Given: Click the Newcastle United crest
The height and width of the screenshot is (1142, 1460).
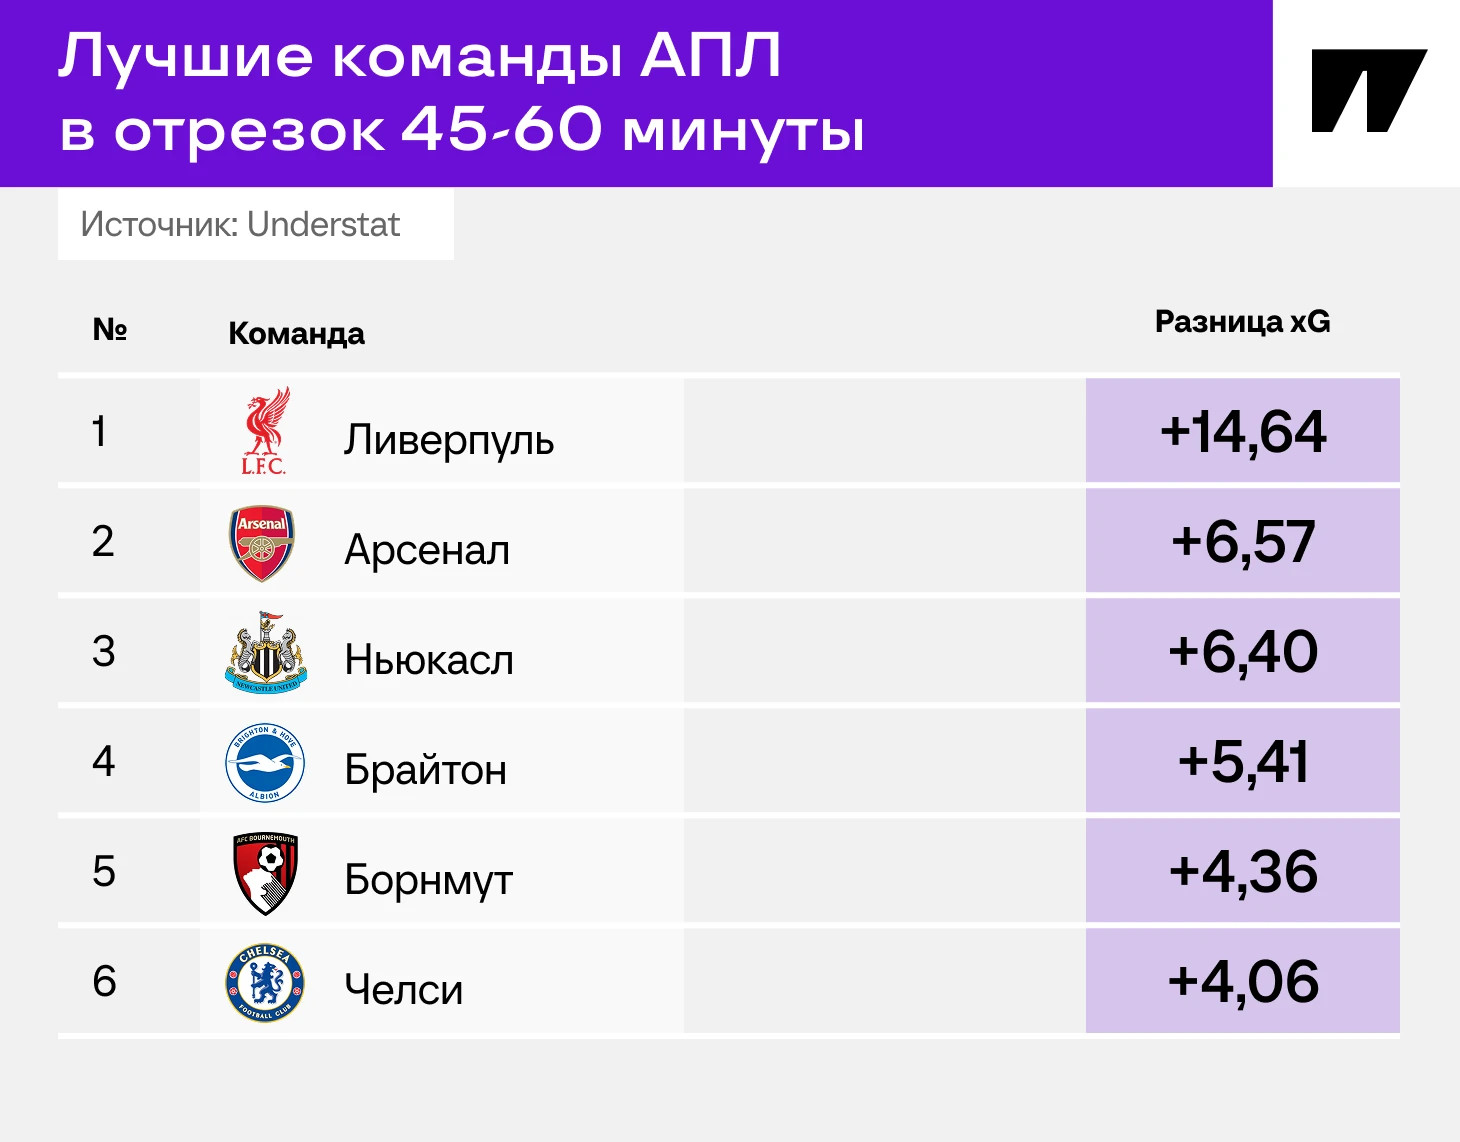Looking at the screenshot, I should [265, 653].
